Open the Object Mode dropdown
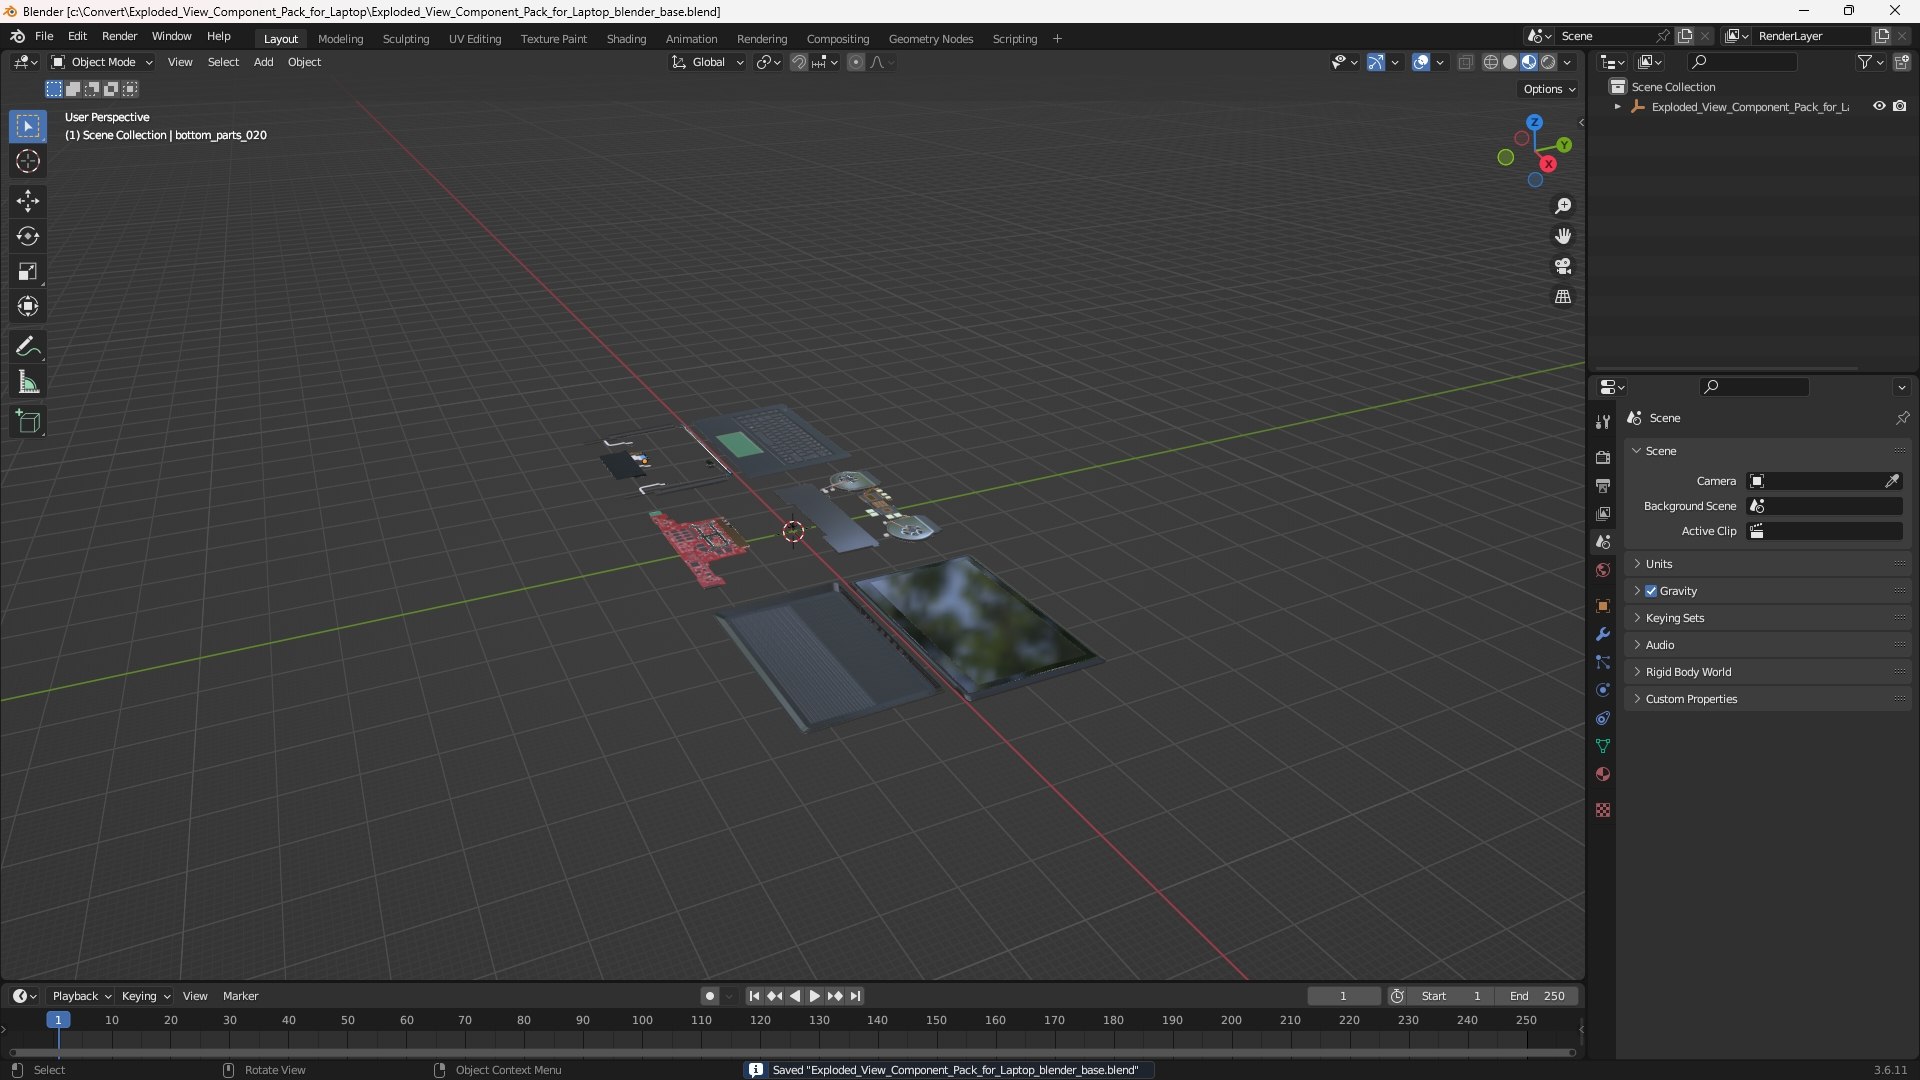 pyautogui.click(x=102, y=62)
